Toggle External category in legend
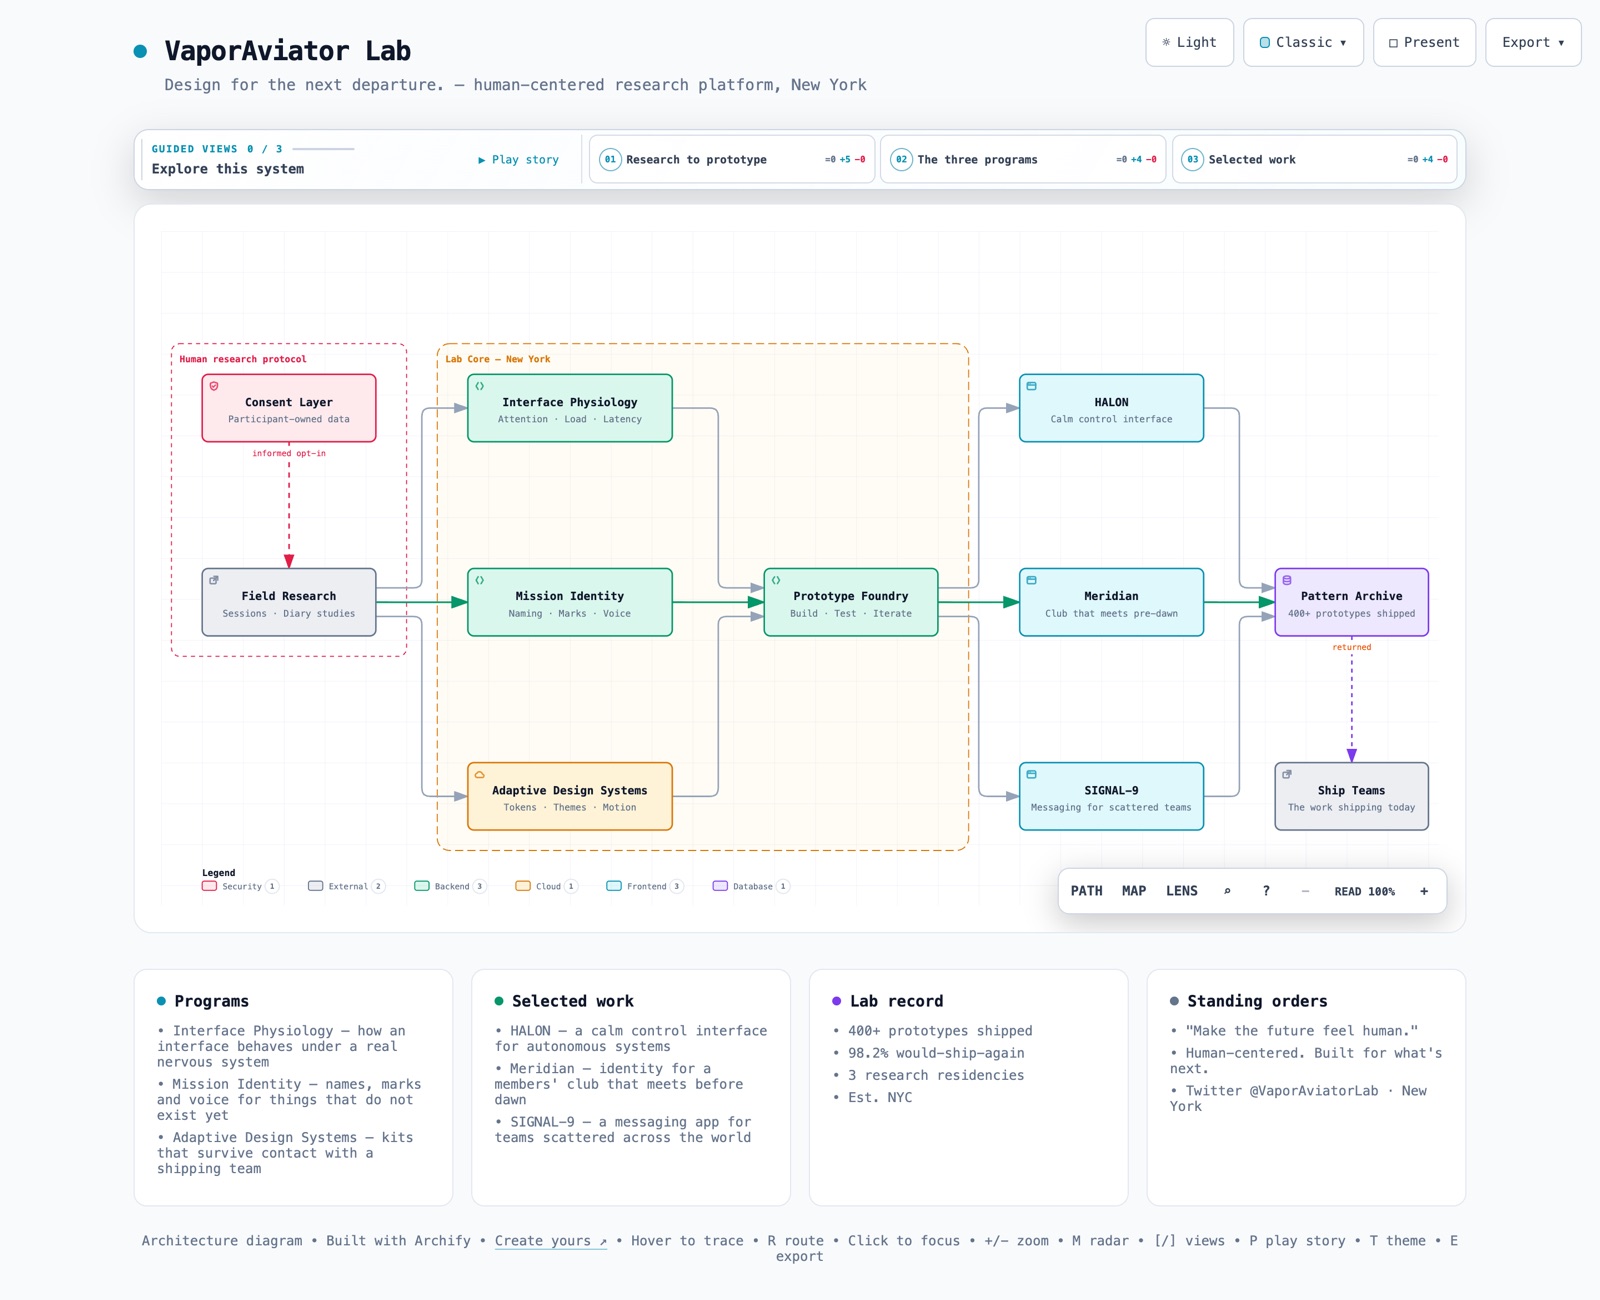The height and width of the screenshot is (1300, 1600). 346,886
